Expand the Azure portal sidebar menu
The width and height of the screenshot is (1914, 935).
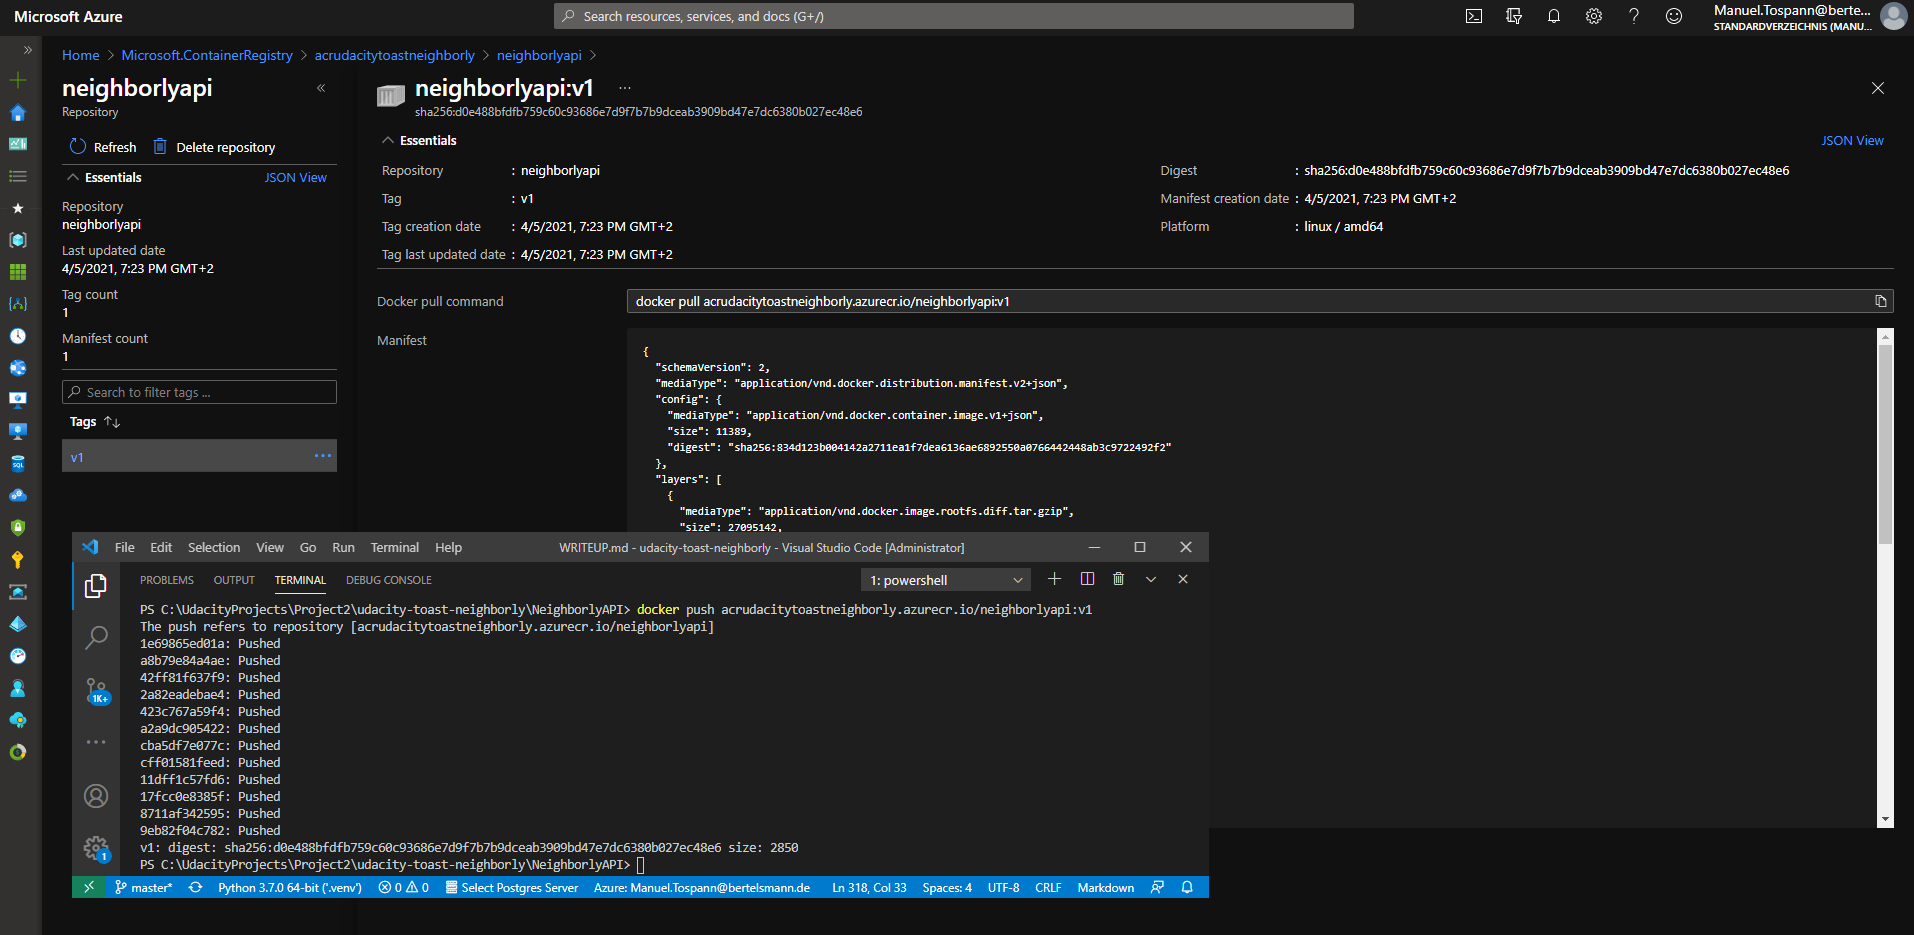pyautogui.click(x=27, y=49)
